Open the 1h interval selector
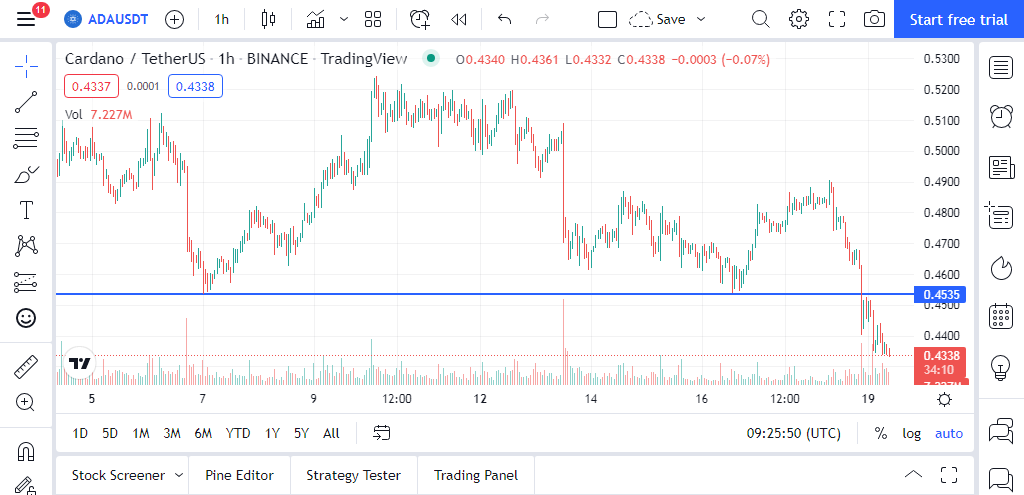Viewport: 1024px width, 495px height. 221,20
